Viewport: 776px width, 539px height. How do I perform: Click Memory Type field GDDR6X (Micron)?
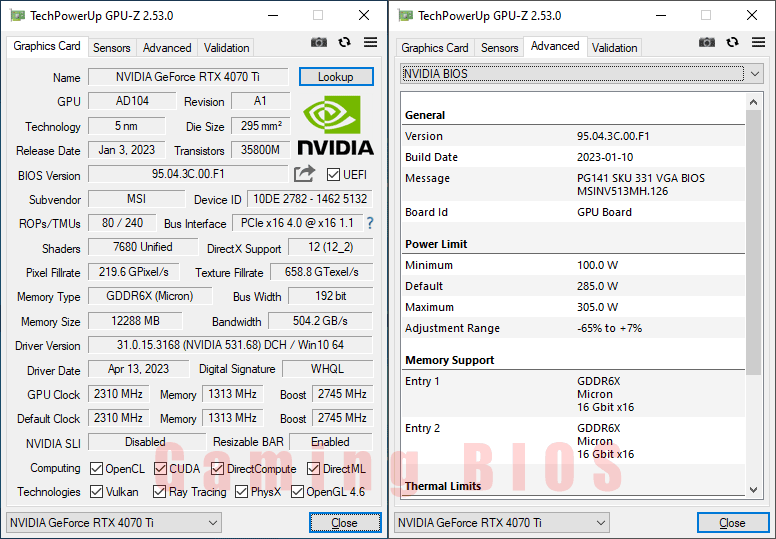point(150,296)
